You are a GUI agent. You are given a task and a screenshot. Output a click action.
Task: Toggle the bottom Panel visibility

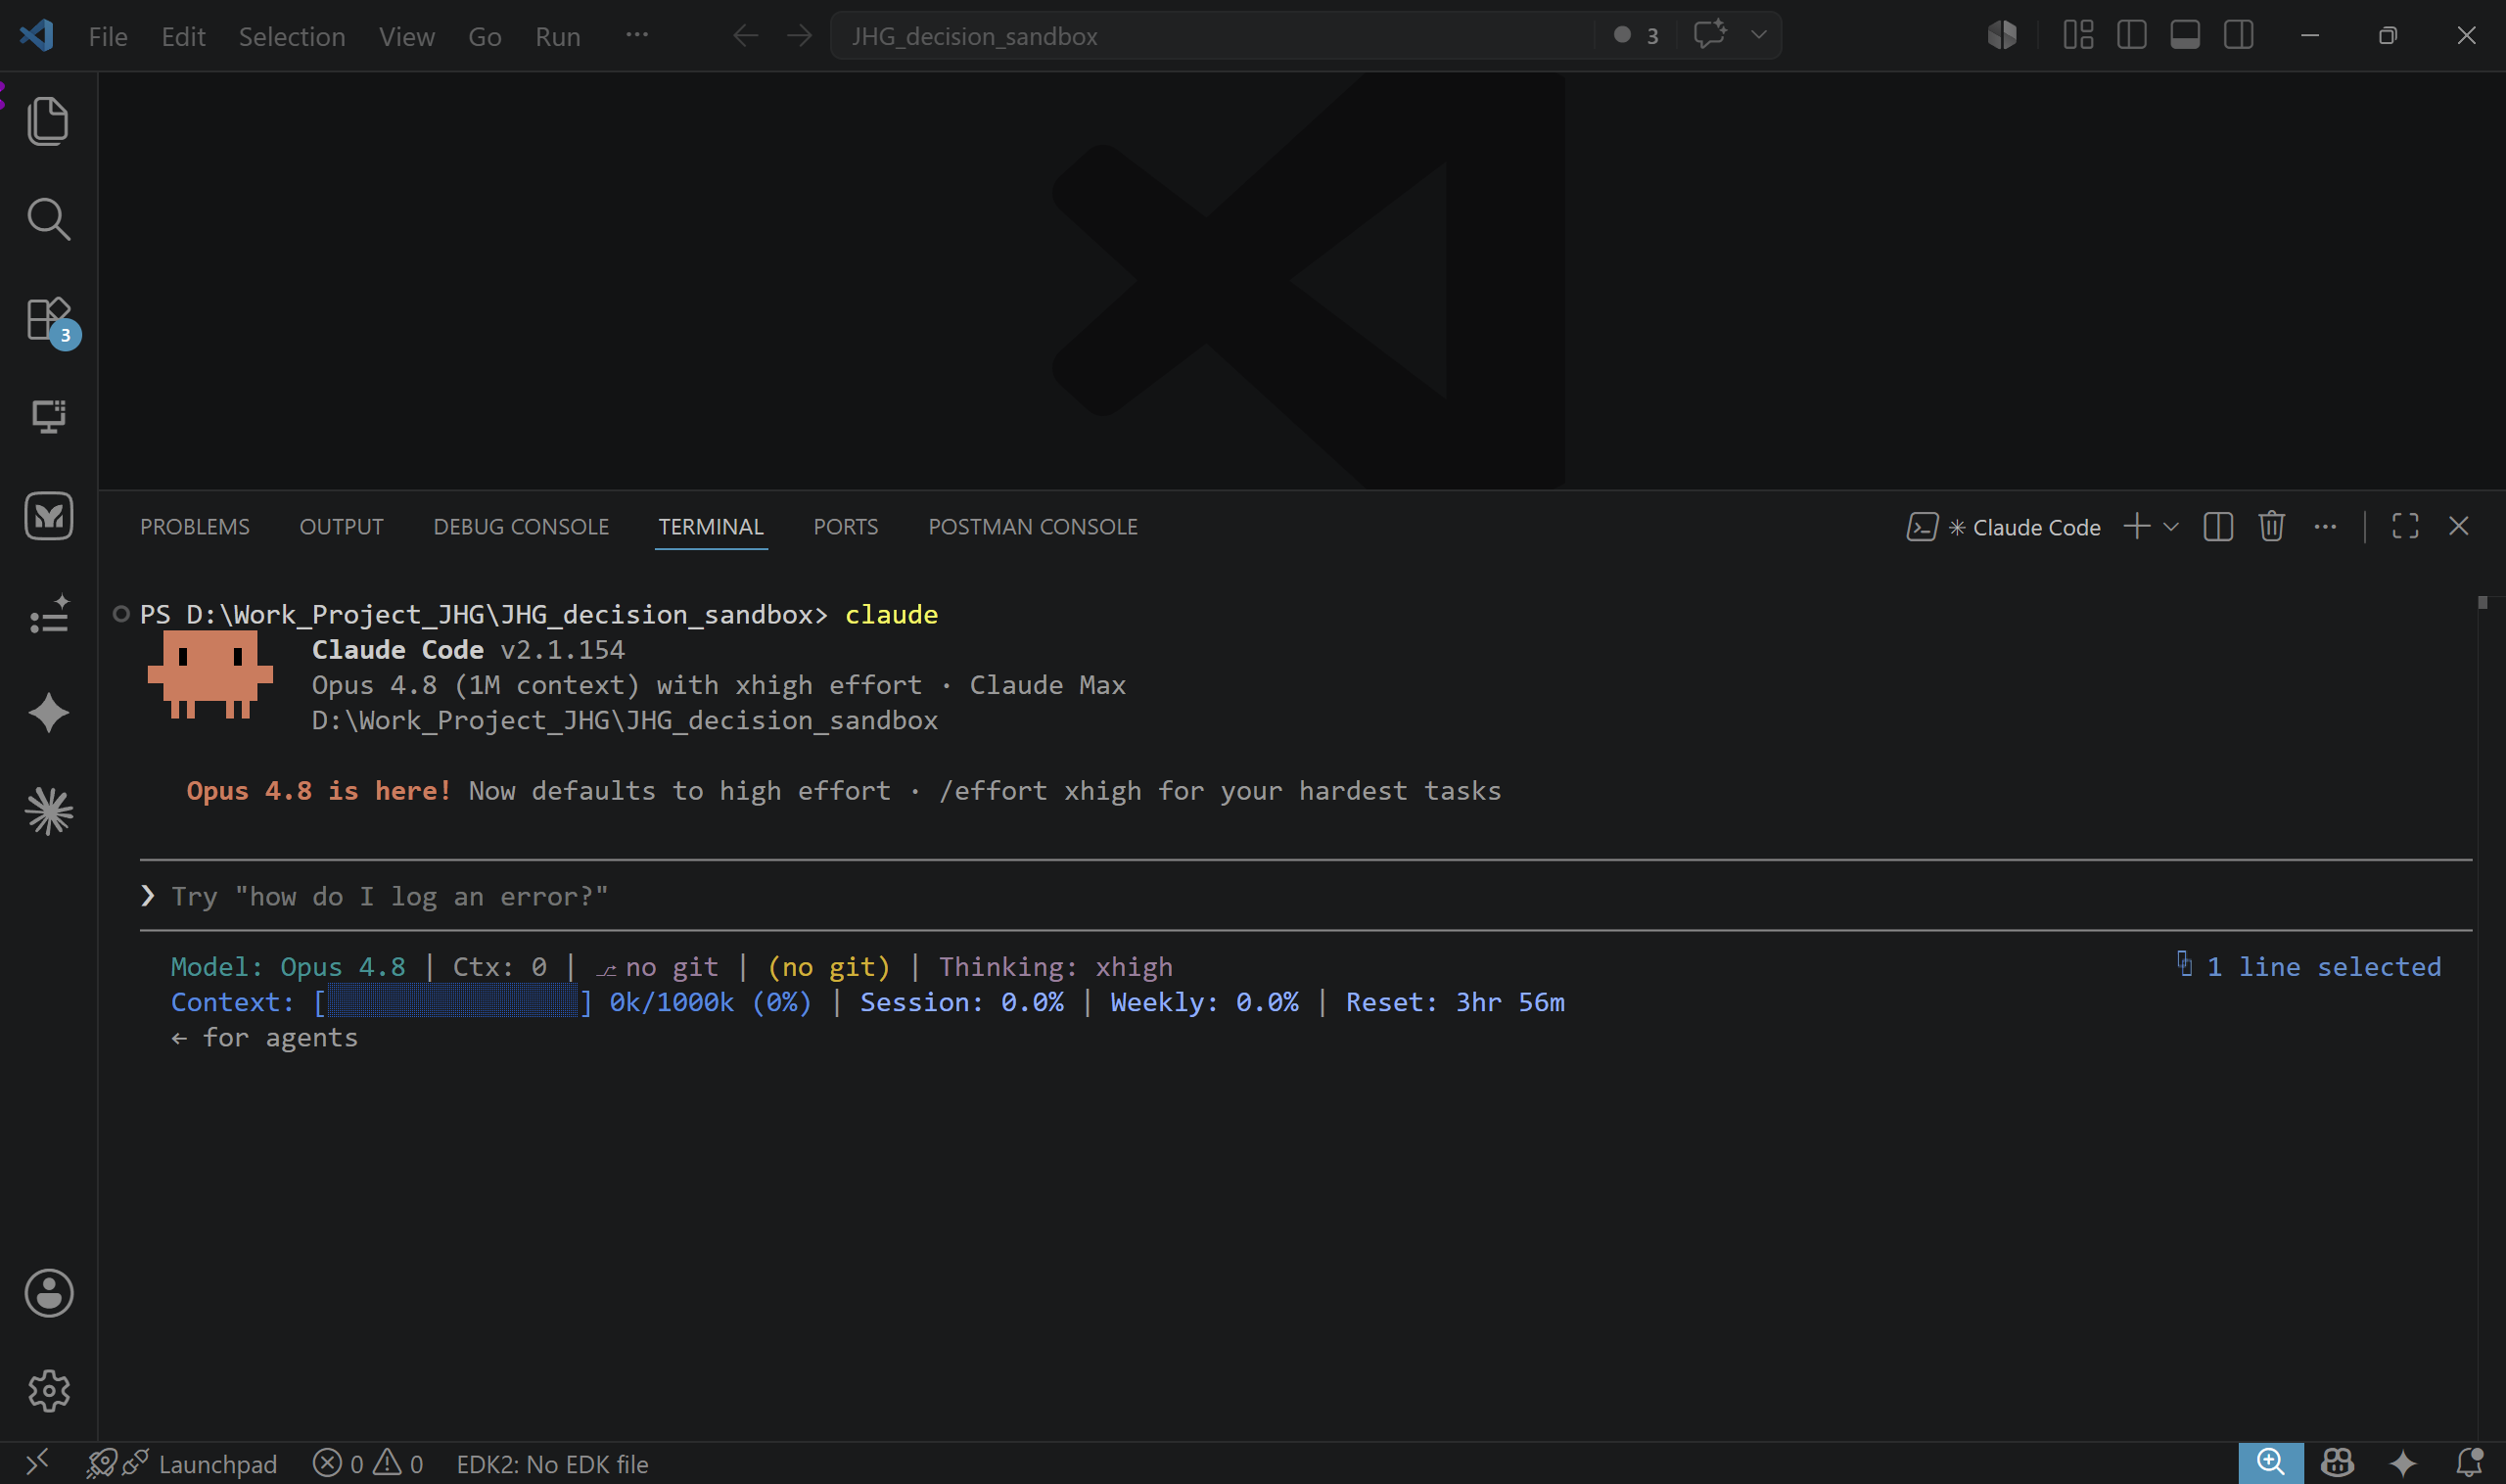coord(2185,35)
